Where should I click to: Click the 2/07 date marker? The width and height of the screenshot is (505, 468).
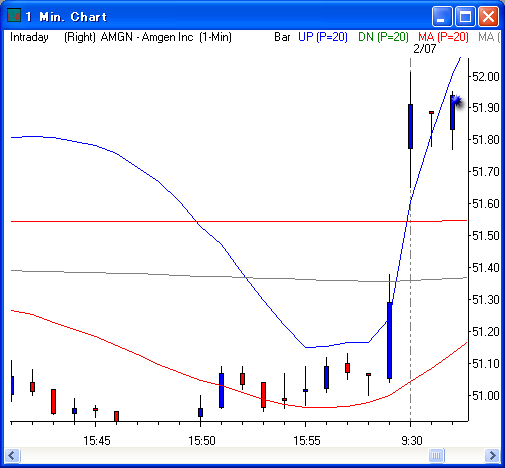[425, 49]
